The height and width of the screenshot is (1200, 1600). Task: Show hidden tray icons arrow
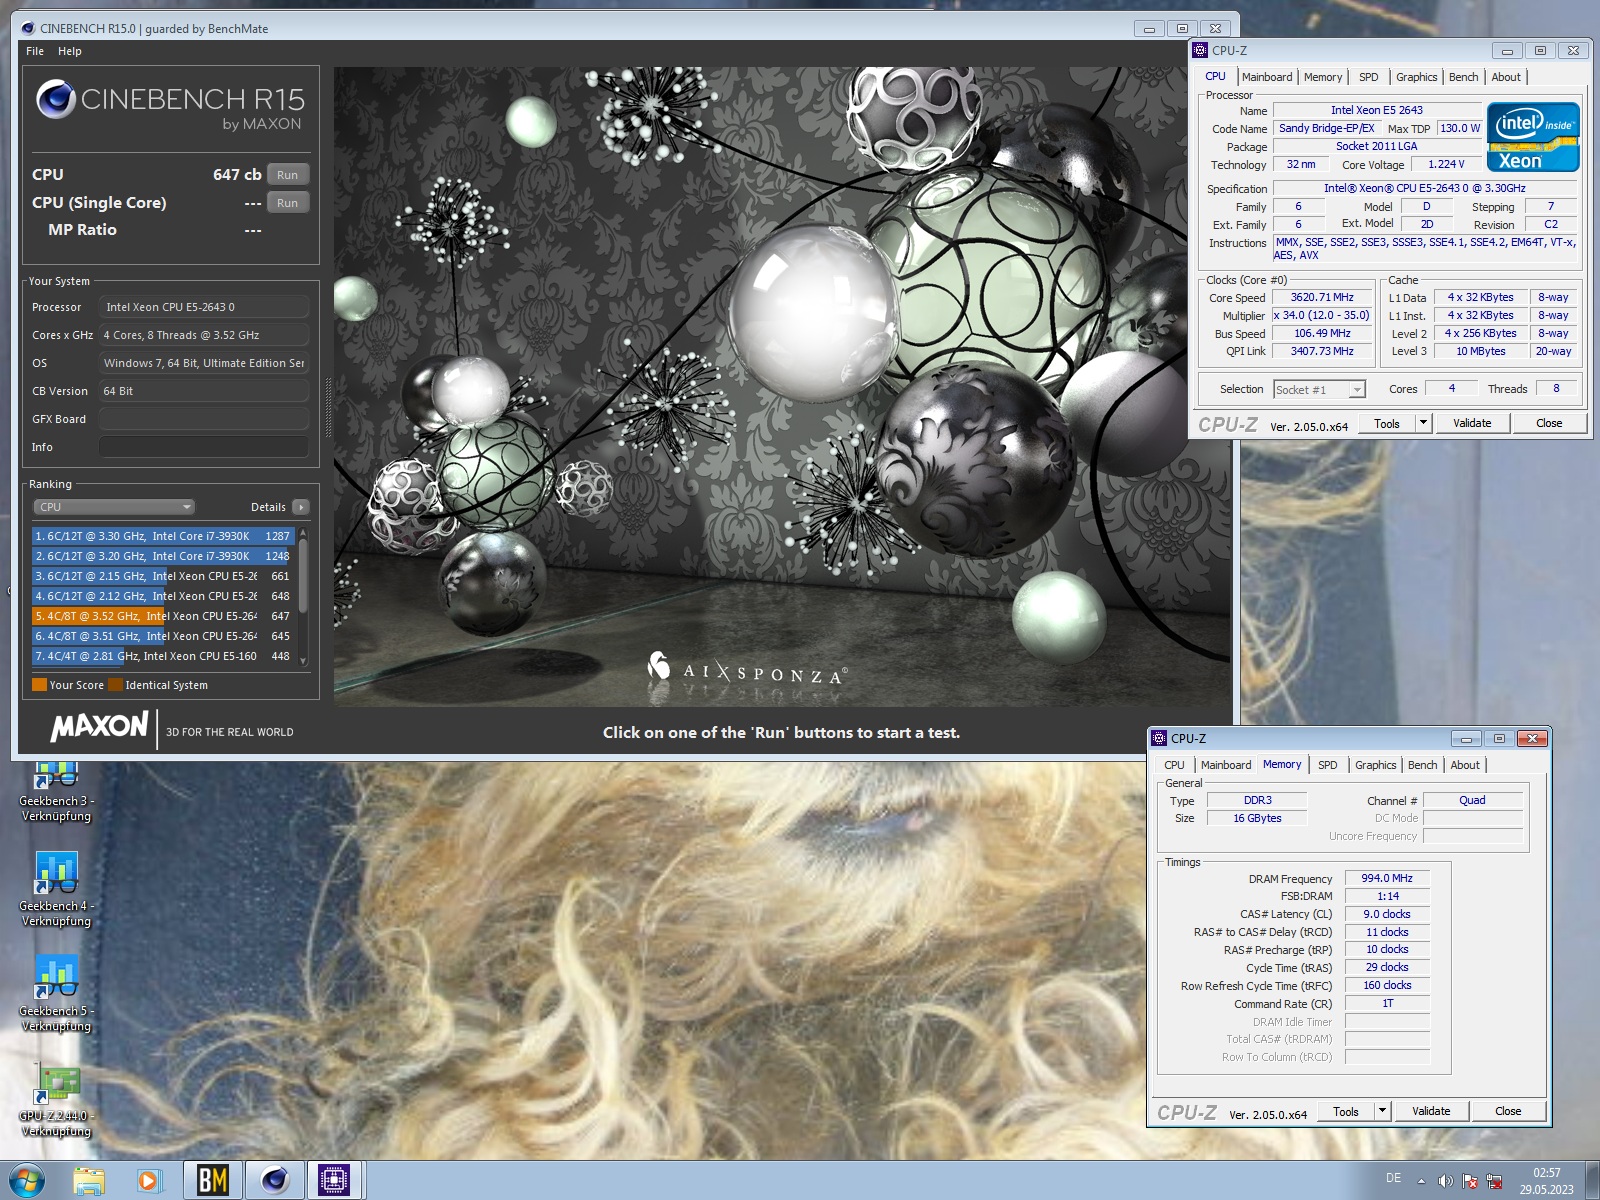coord(1421,1181)
